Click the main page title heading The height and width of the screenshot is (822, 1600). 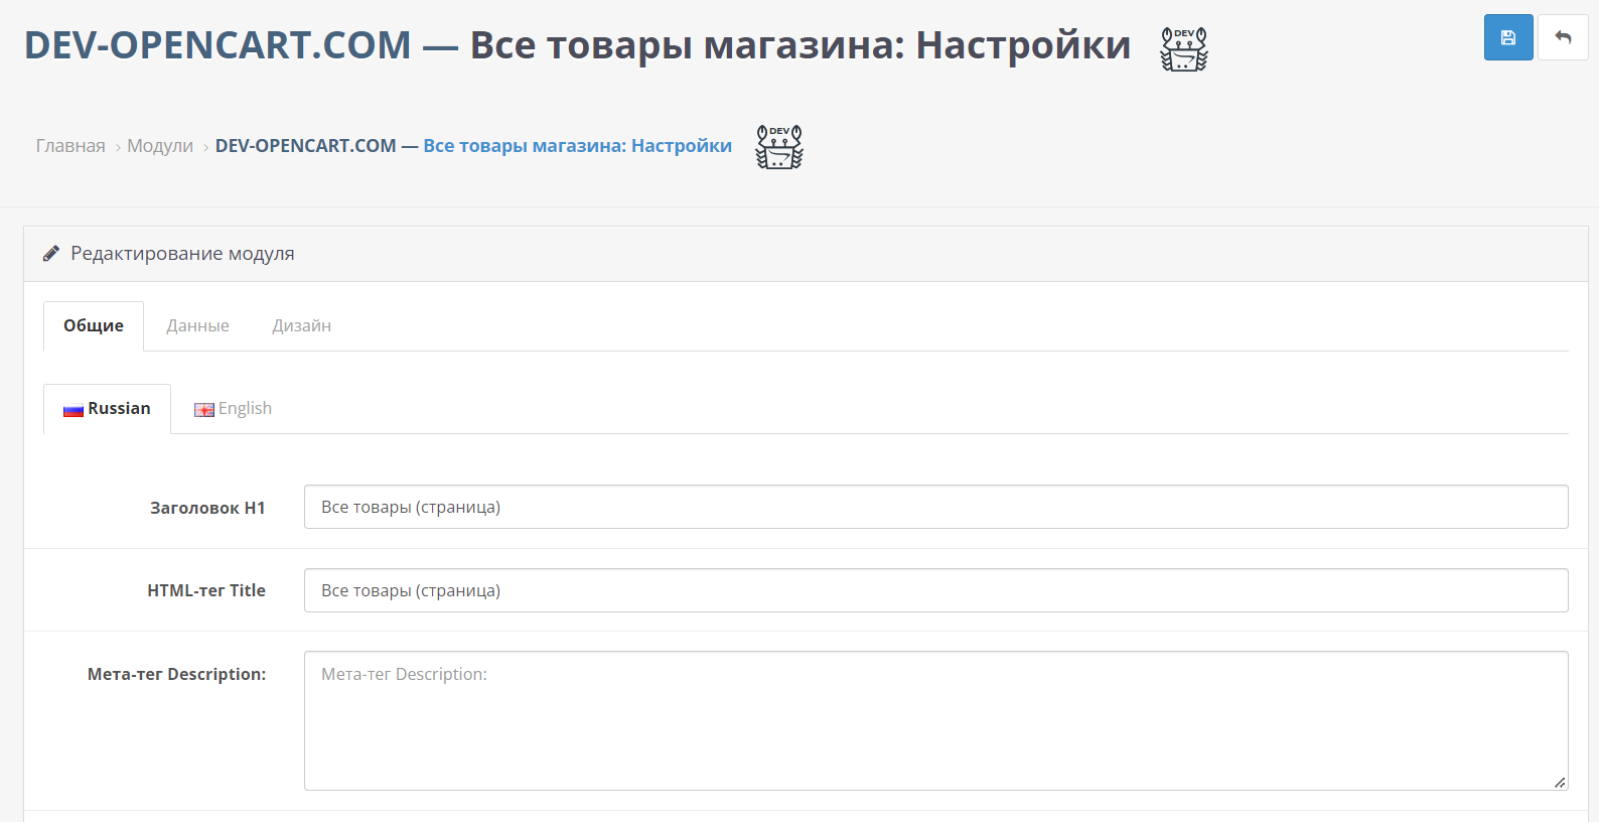coord(577,46)
